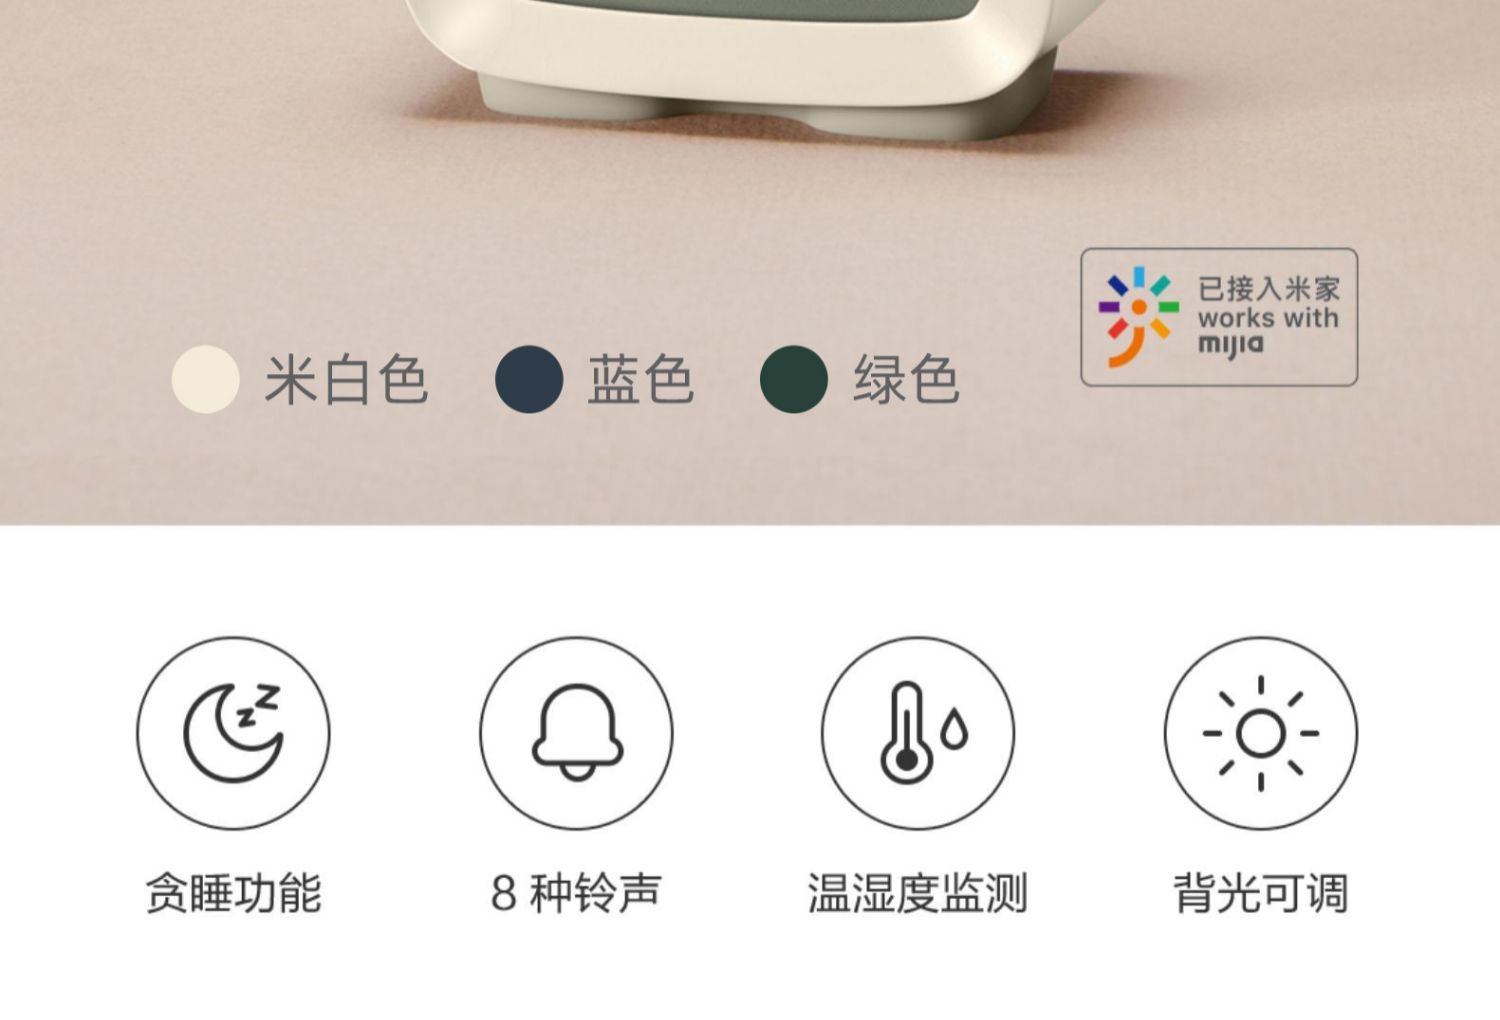Click the 绿色 color label

tap(906, 380)
